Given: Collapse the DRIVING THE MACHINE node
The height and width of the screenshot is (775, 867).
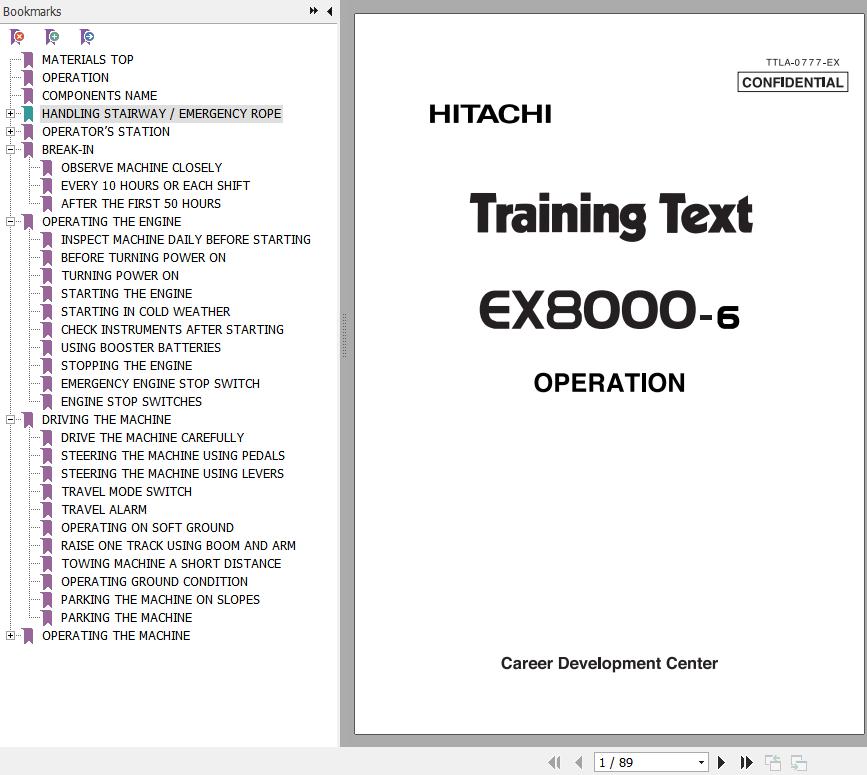Looking at the screenshot, I should coord(10,420).
